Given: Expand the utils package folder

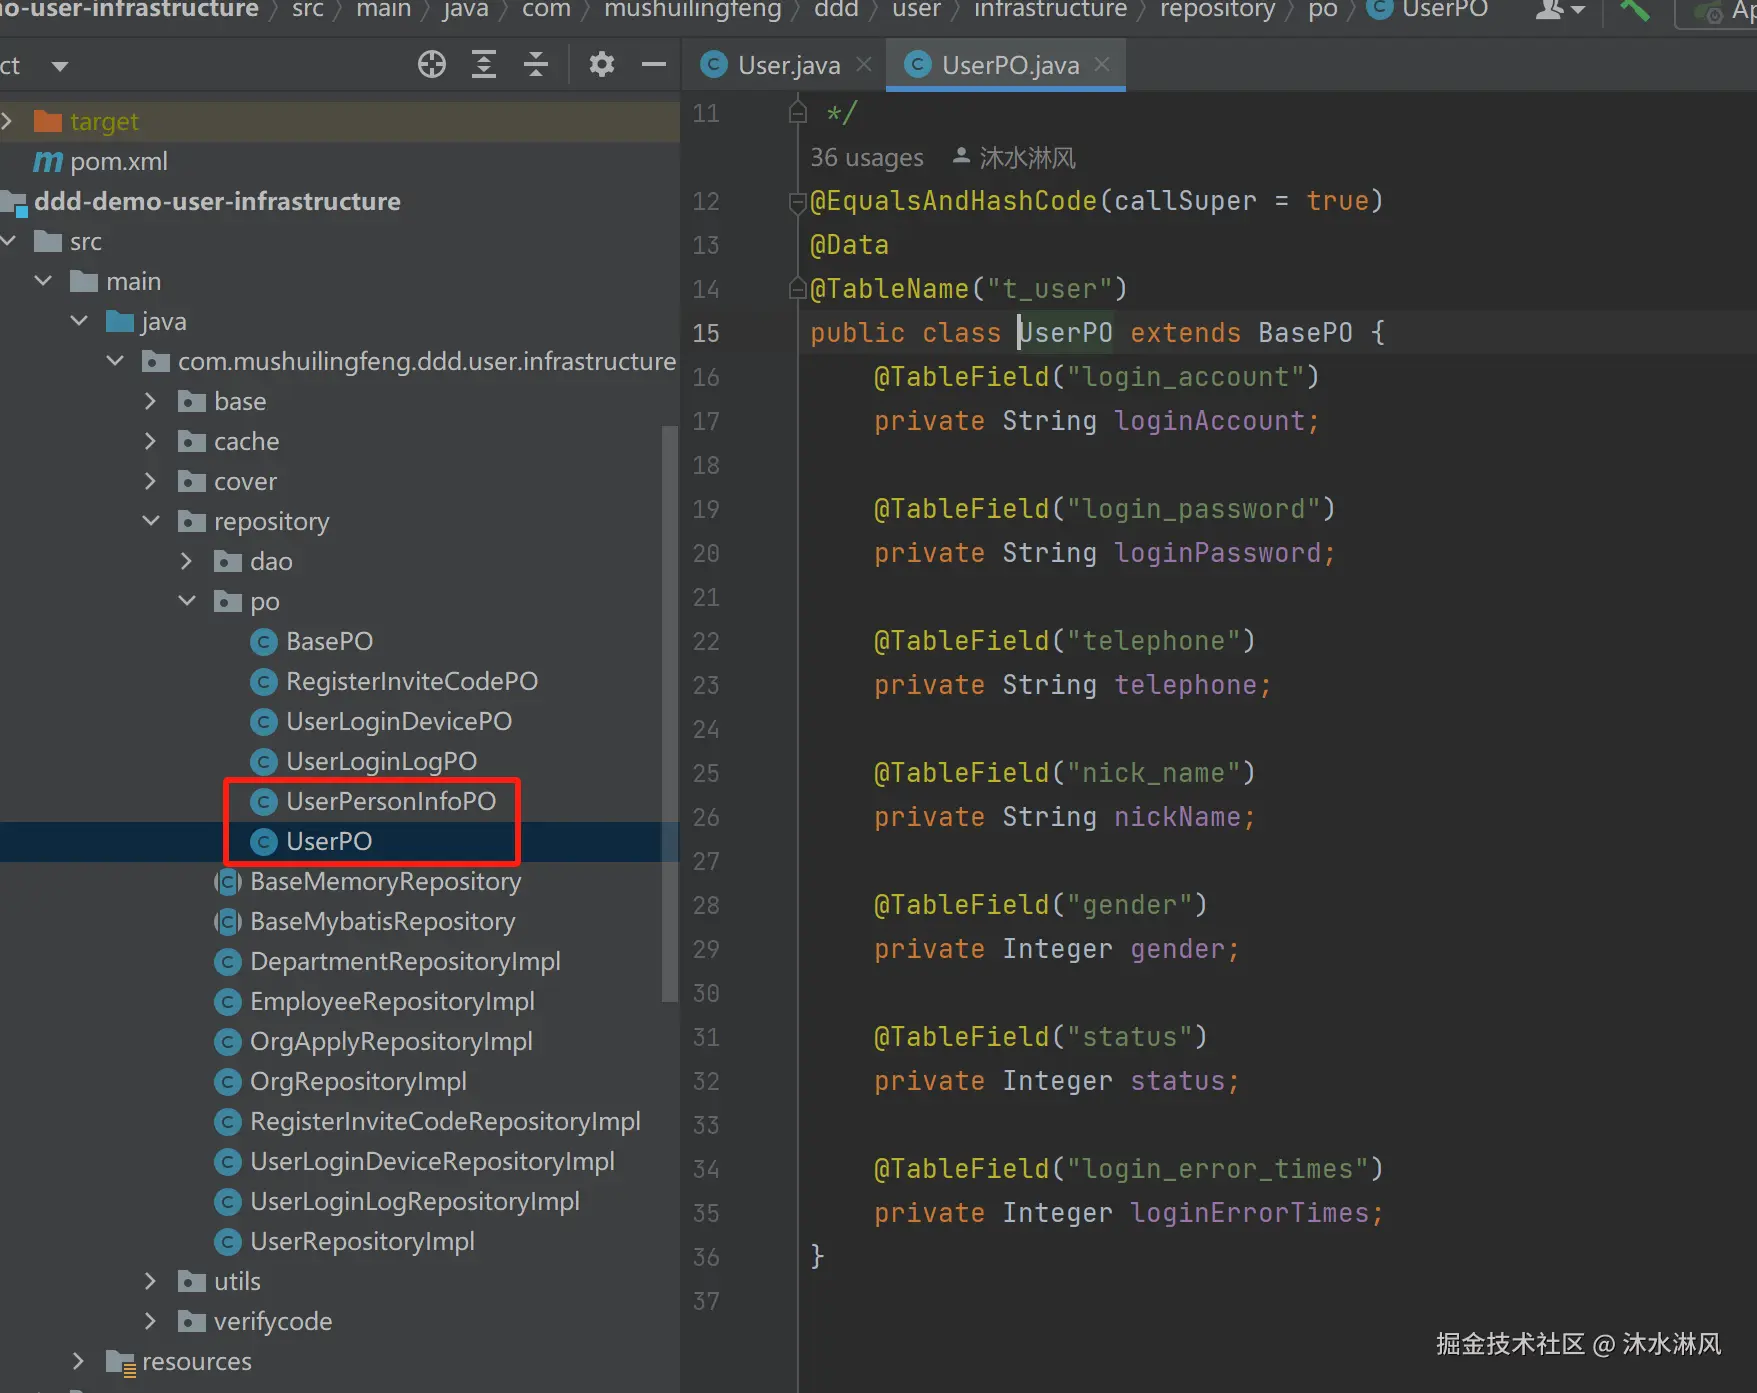Looking at the screenshot, I should [151, 1281].
